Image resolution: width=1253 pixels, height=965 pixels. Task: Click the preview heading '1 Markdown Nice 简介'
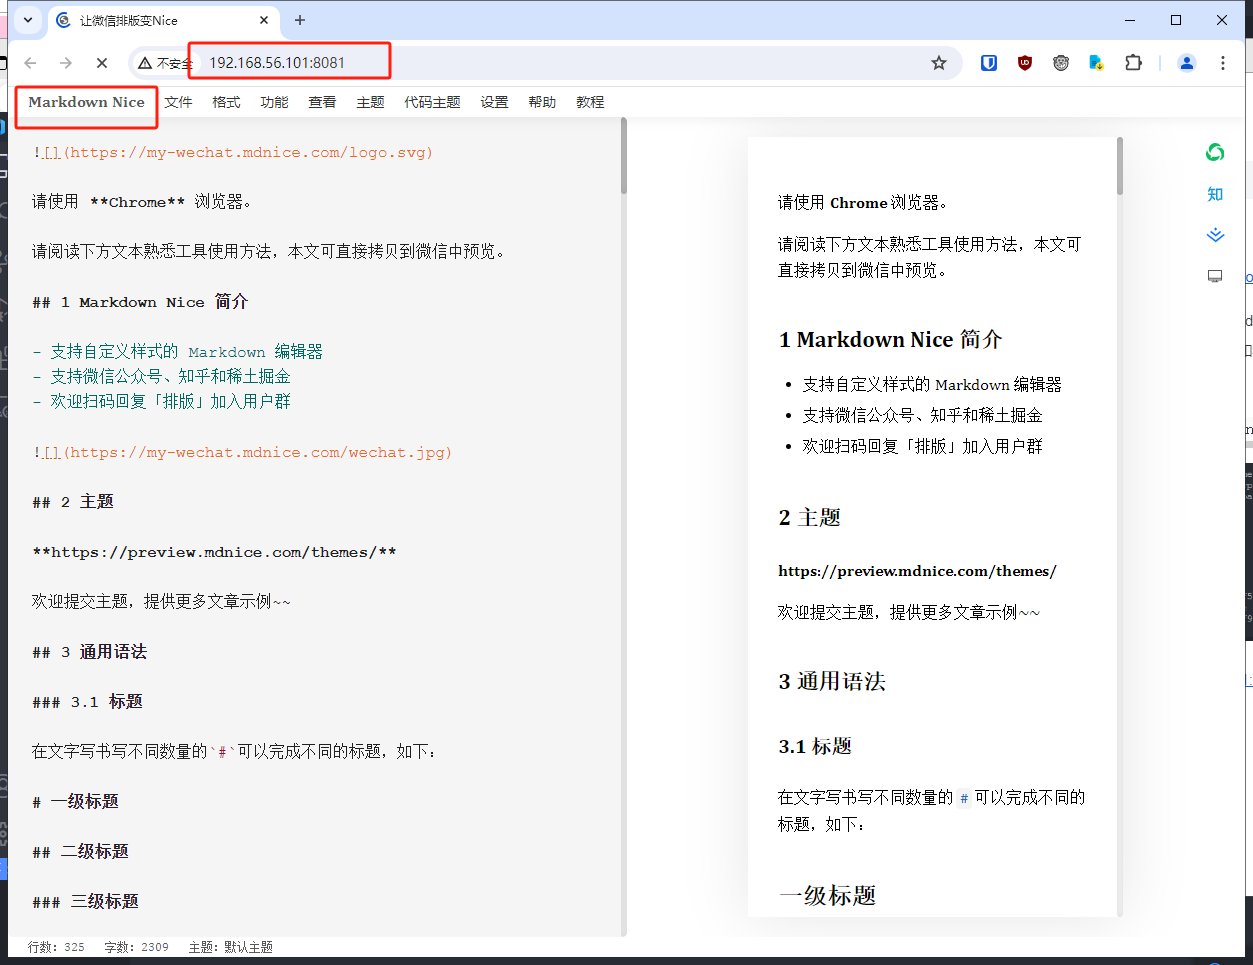pos(890,340)
